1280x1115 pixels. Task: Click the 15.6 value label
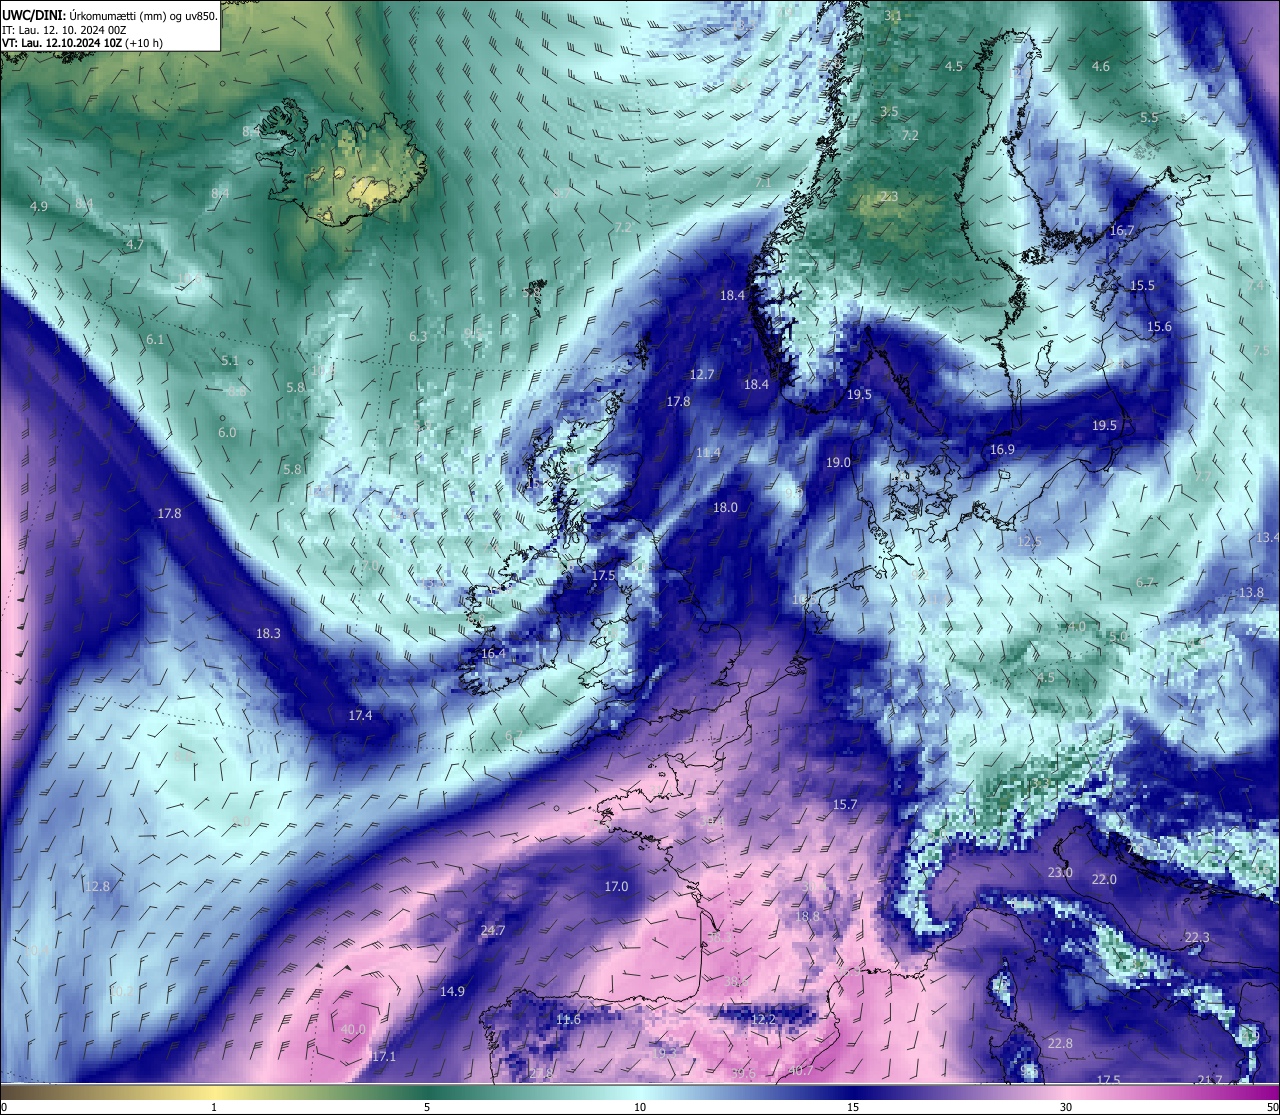[1159, 326]
